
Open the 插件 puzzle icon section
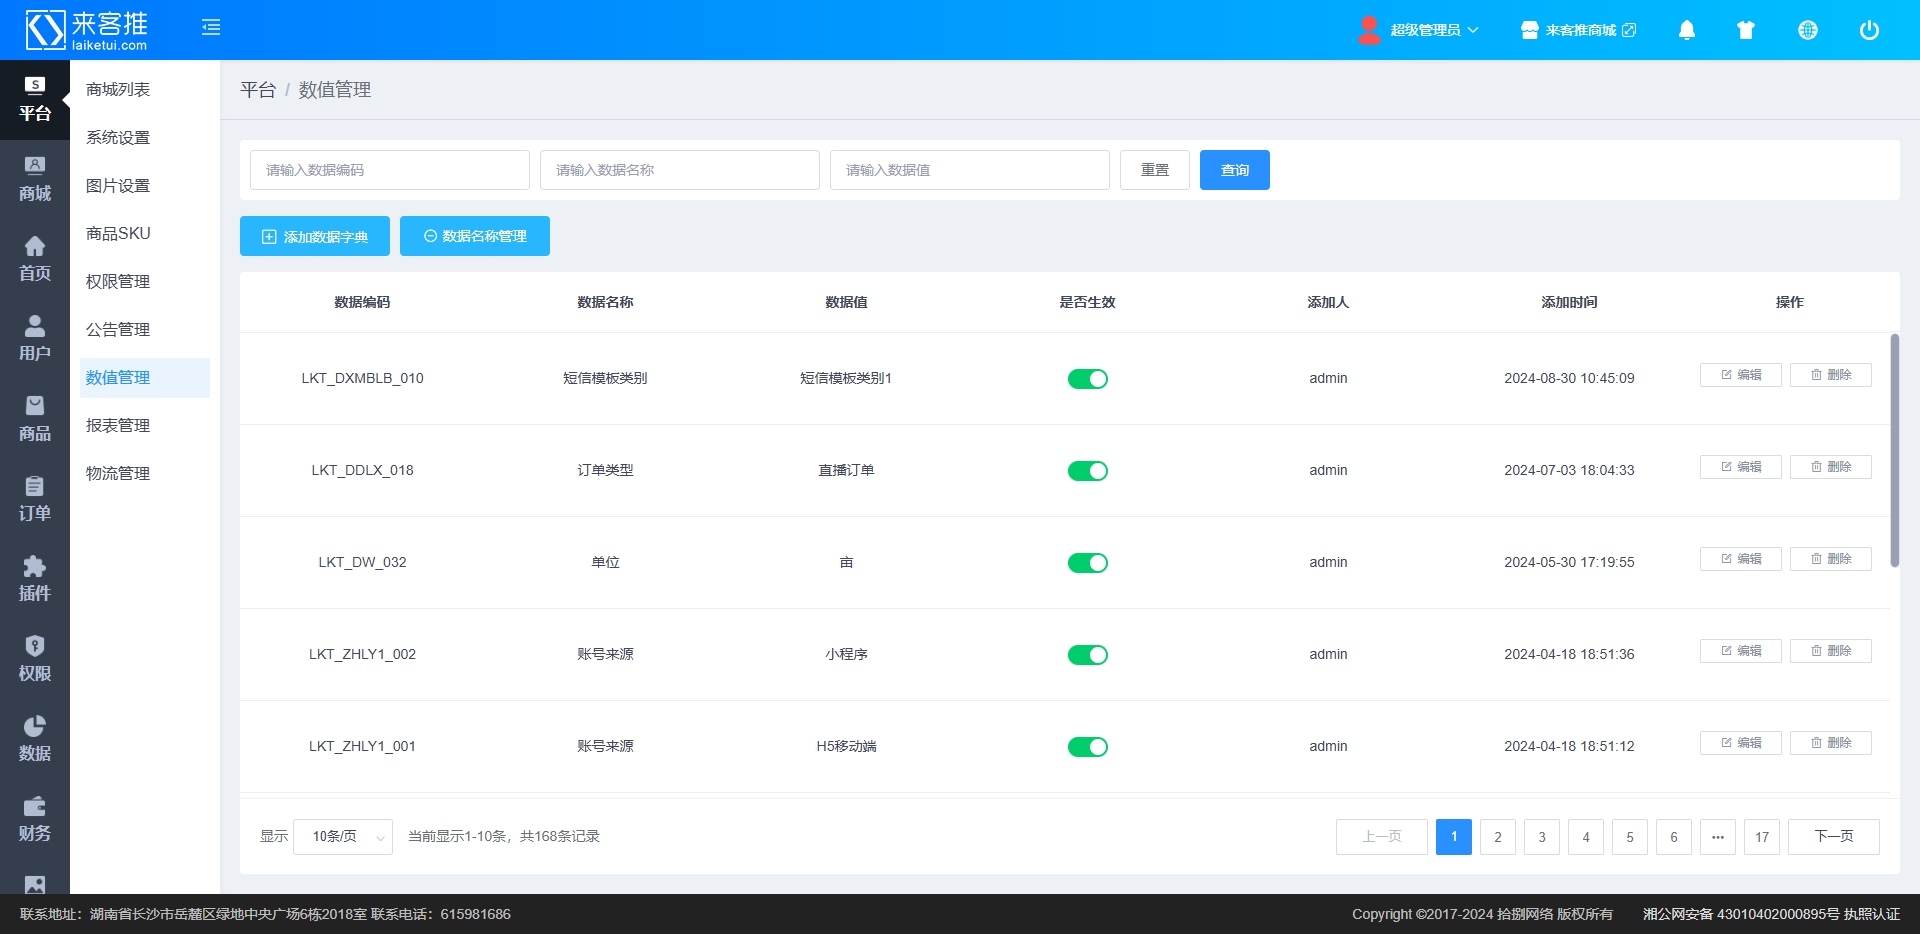coord(35,580)
